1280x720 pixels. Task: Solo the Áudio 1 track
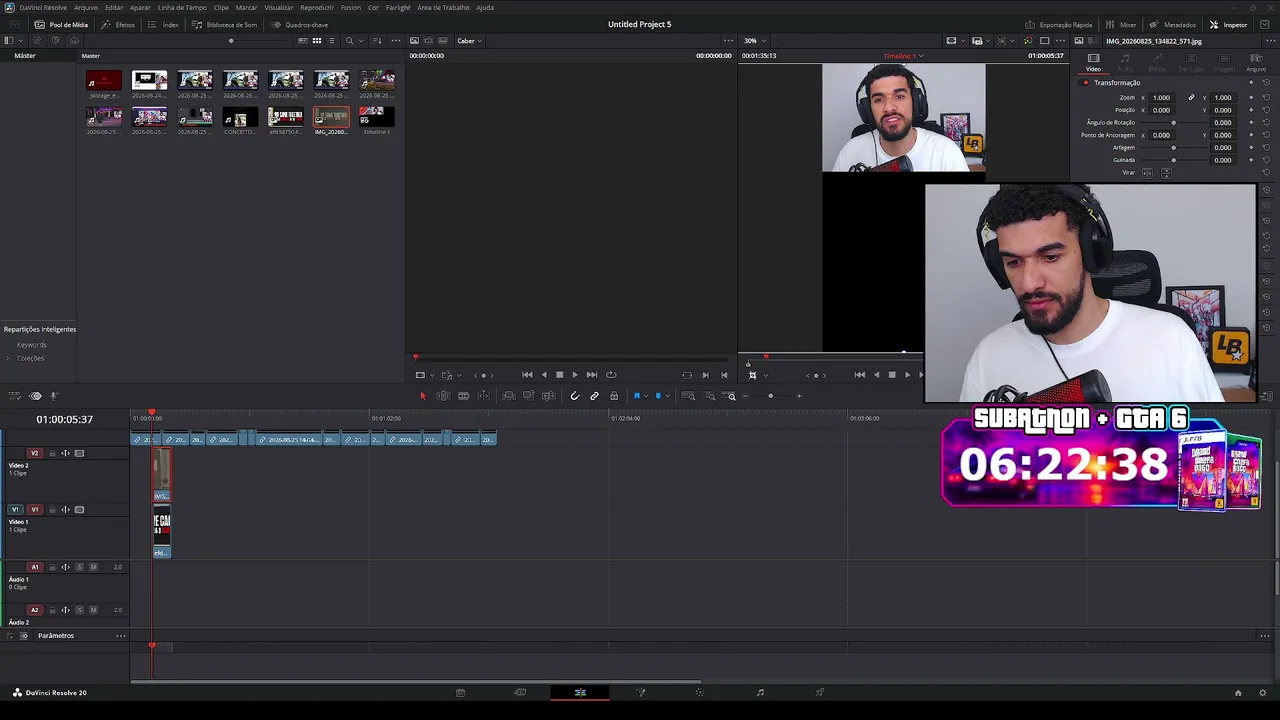click(80, 567)
